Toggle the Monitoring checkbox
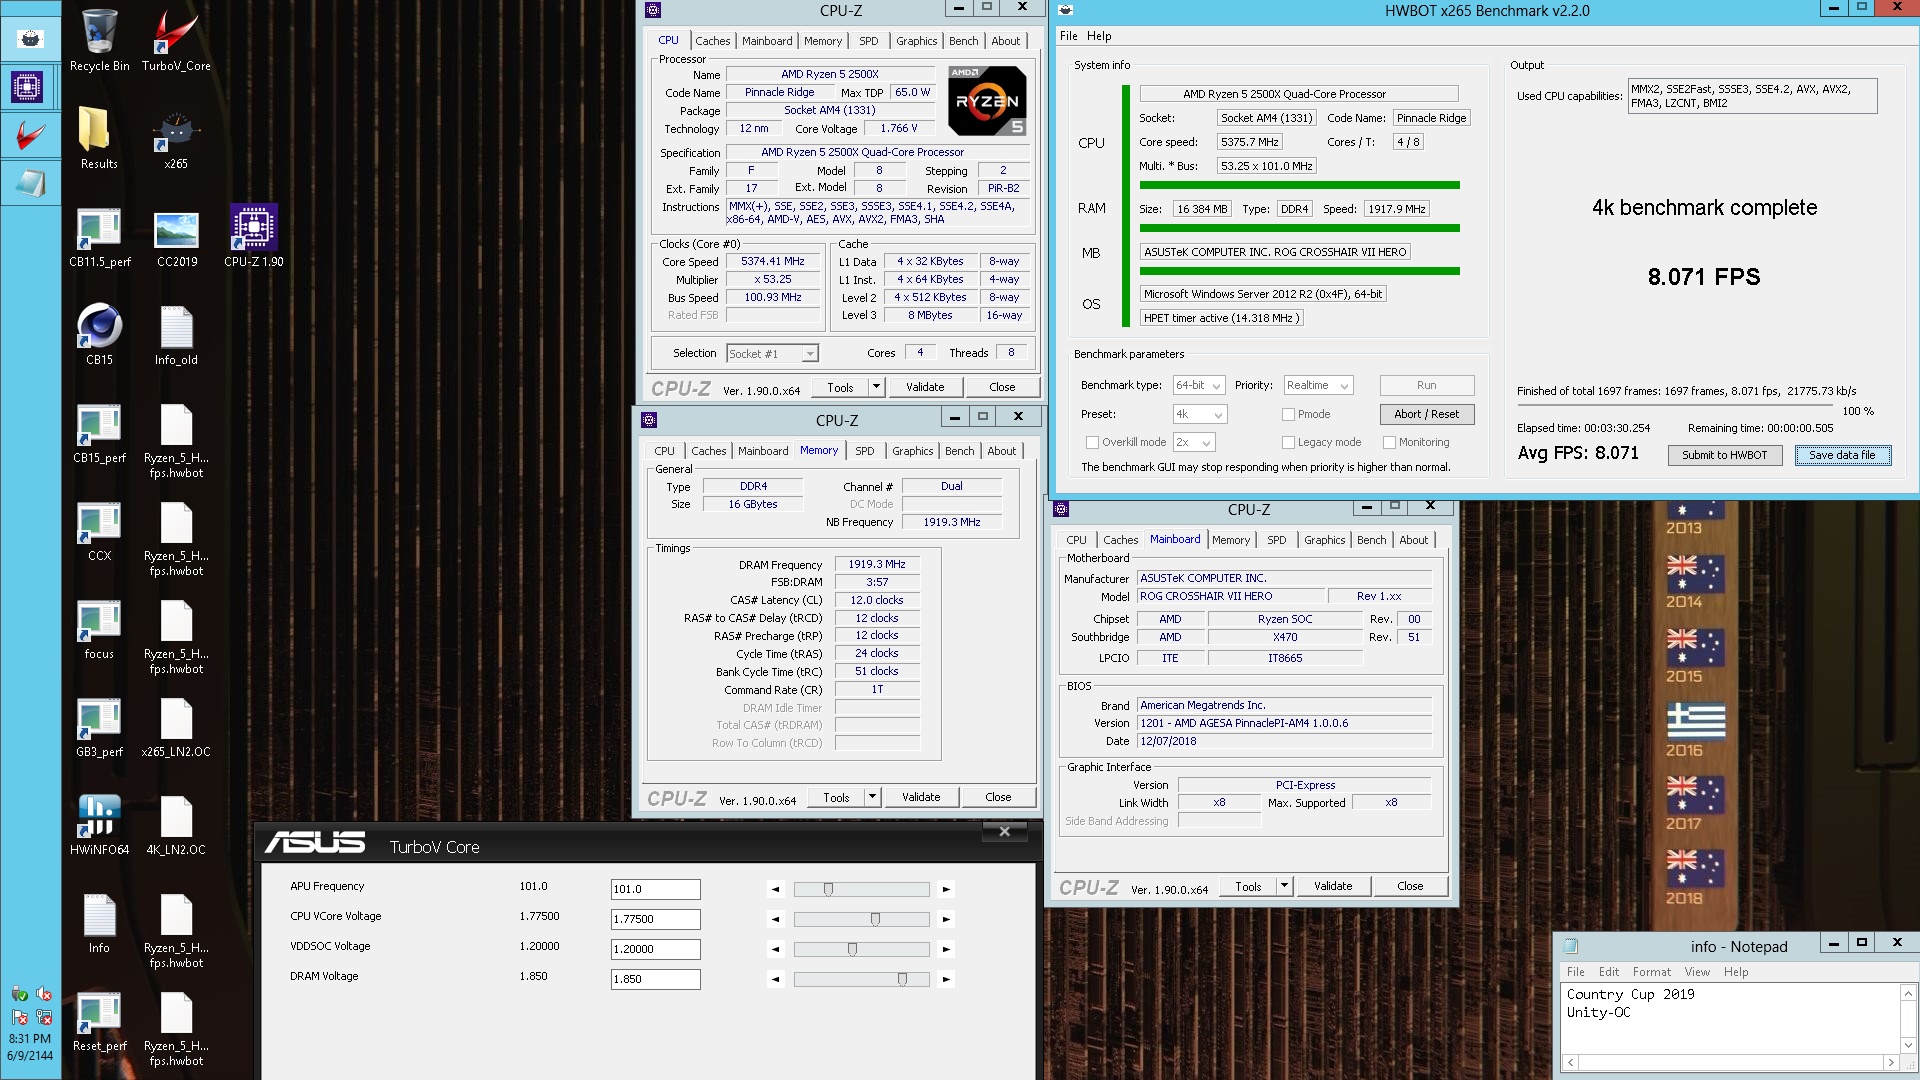The width and height of the screenshot is (1920, 1080). [x=1389, y=442]
